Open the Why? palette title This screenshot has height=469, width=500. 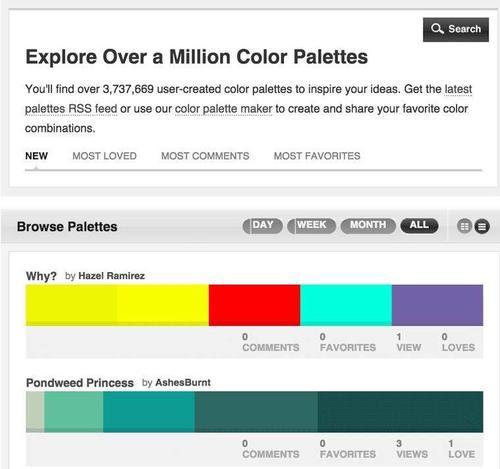(x=41, y=276)
